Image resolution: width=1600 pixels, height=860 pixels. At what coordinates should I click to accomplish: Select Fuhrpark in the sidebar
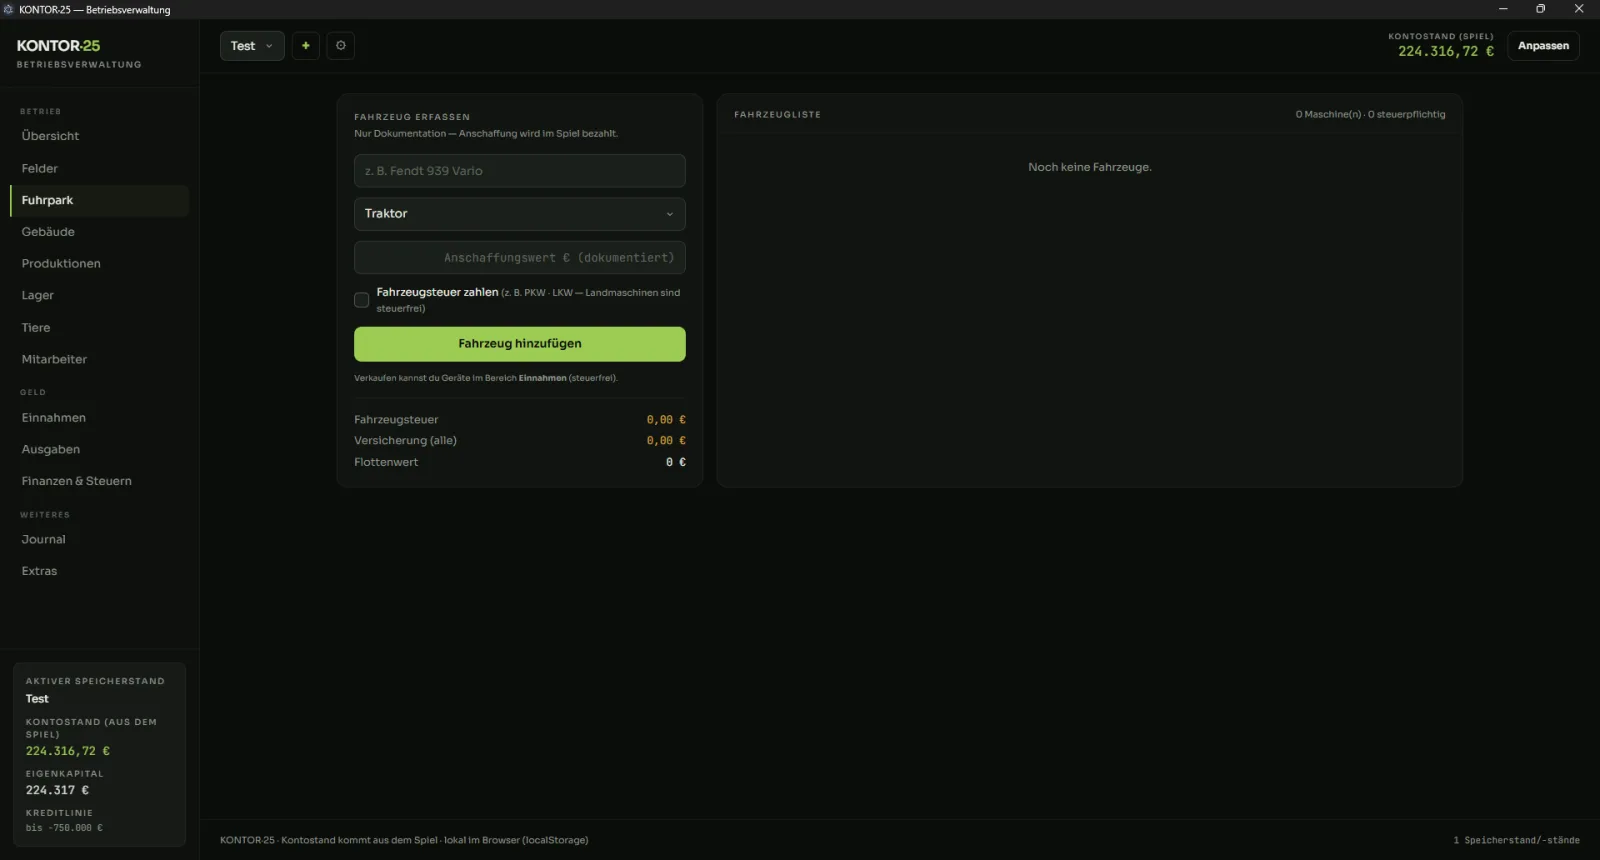99,201
